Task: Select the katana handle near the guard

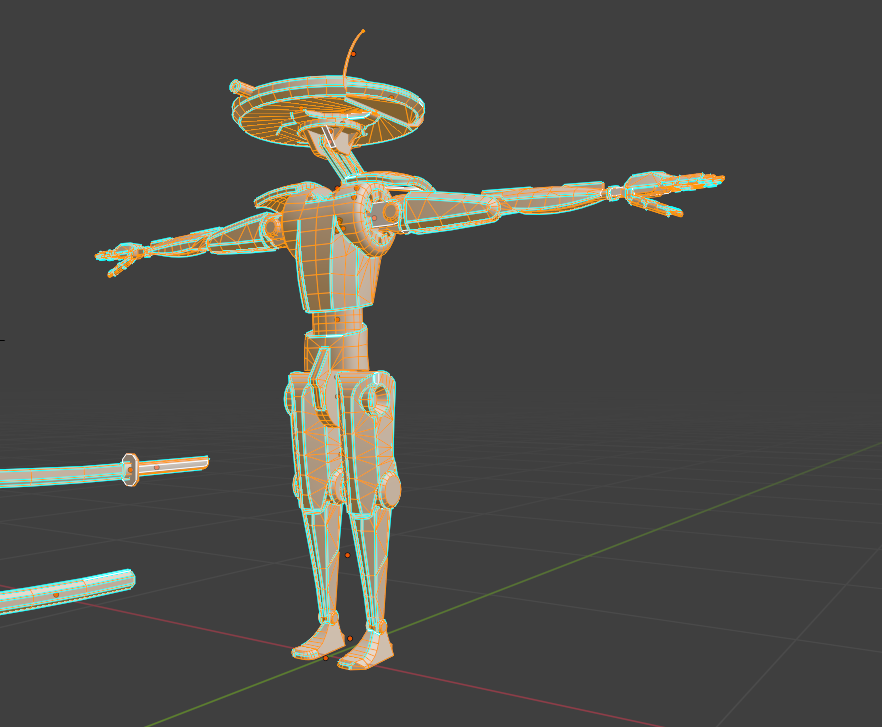Action: (173, 465)
